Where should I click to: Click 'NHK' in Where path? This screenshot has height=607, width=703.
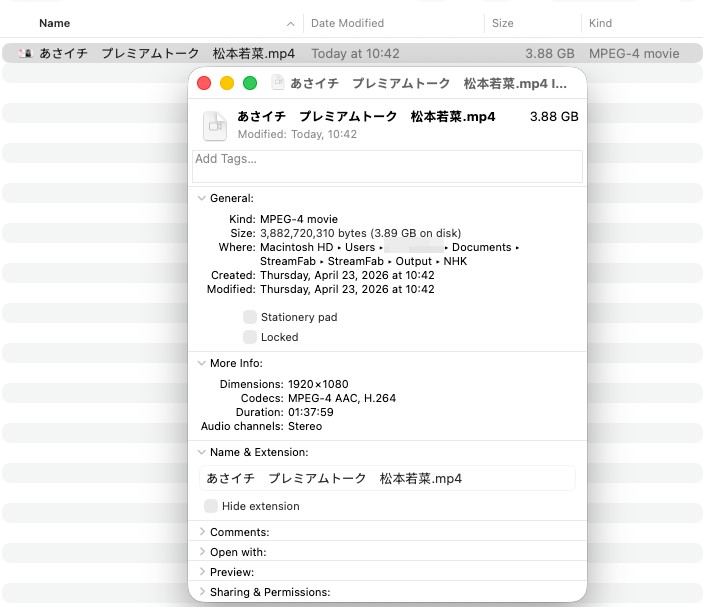click(x=455, y=261)
